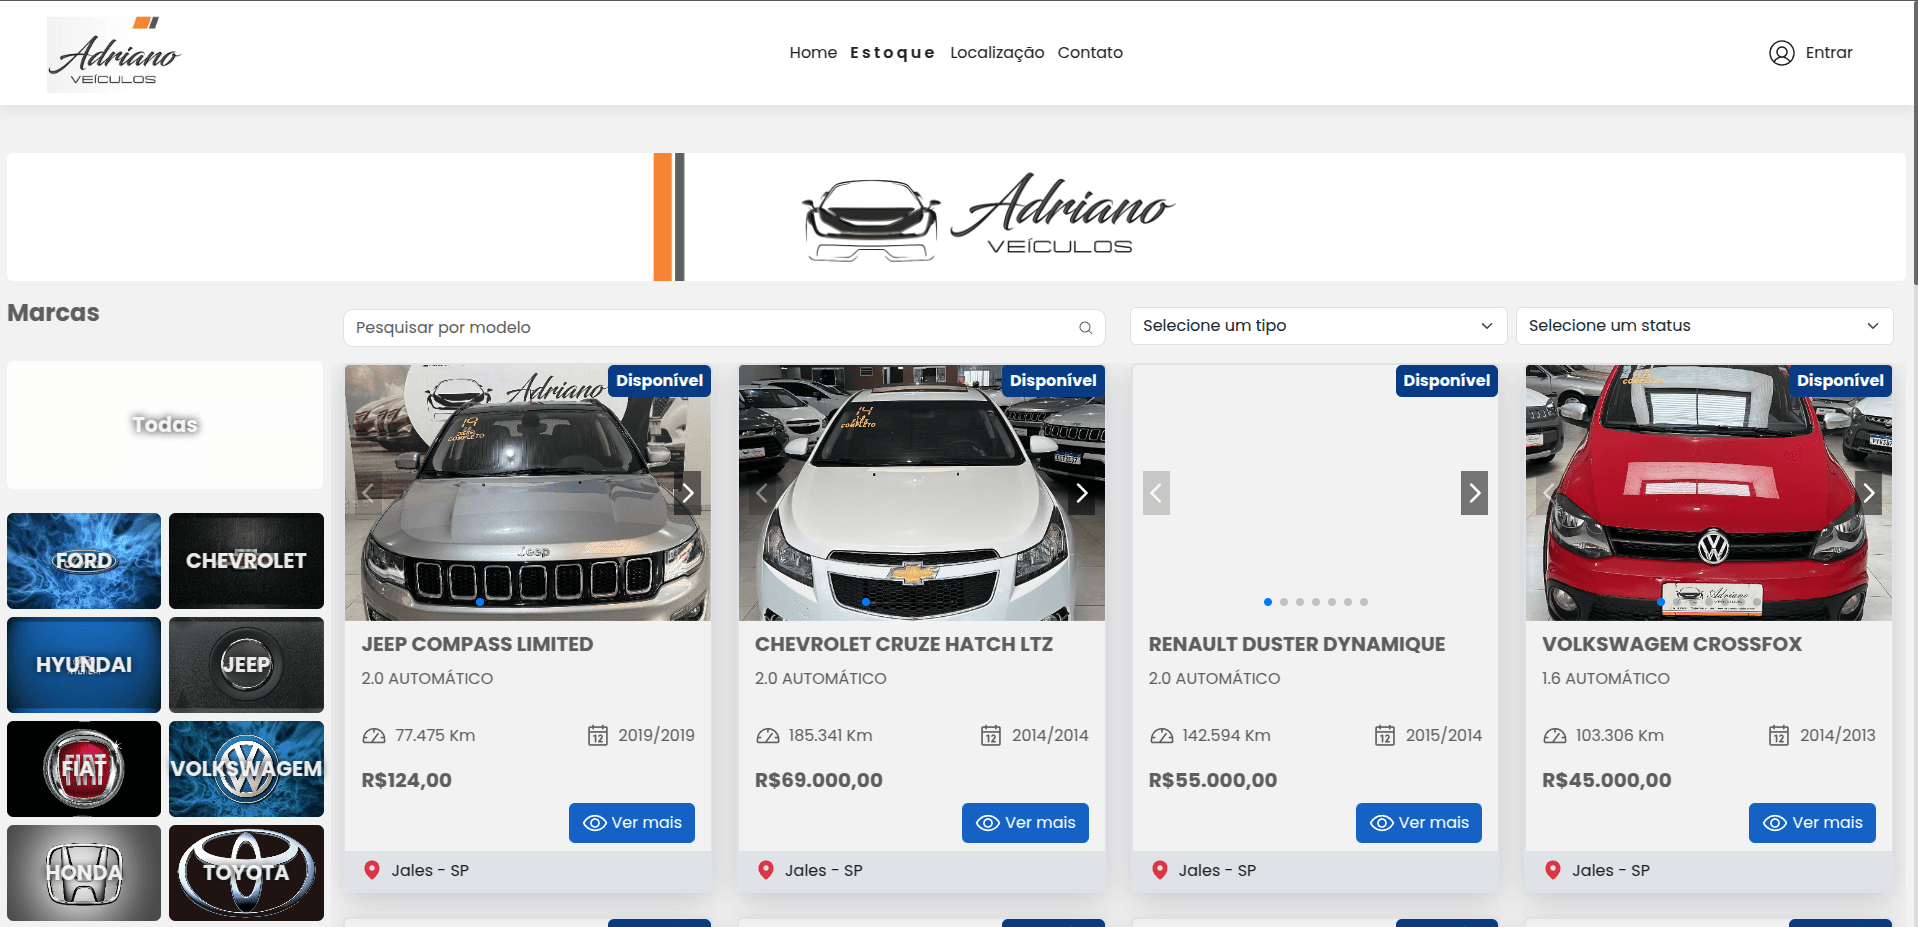Viewport: 1918px width, 927px height.
Task: Click the Marcas heading
Action: [54, 313]
